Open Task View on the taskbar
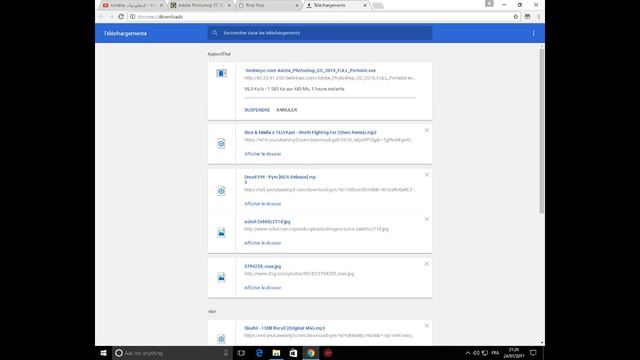The height and width of the screenshot is (360, 640). 241,353
